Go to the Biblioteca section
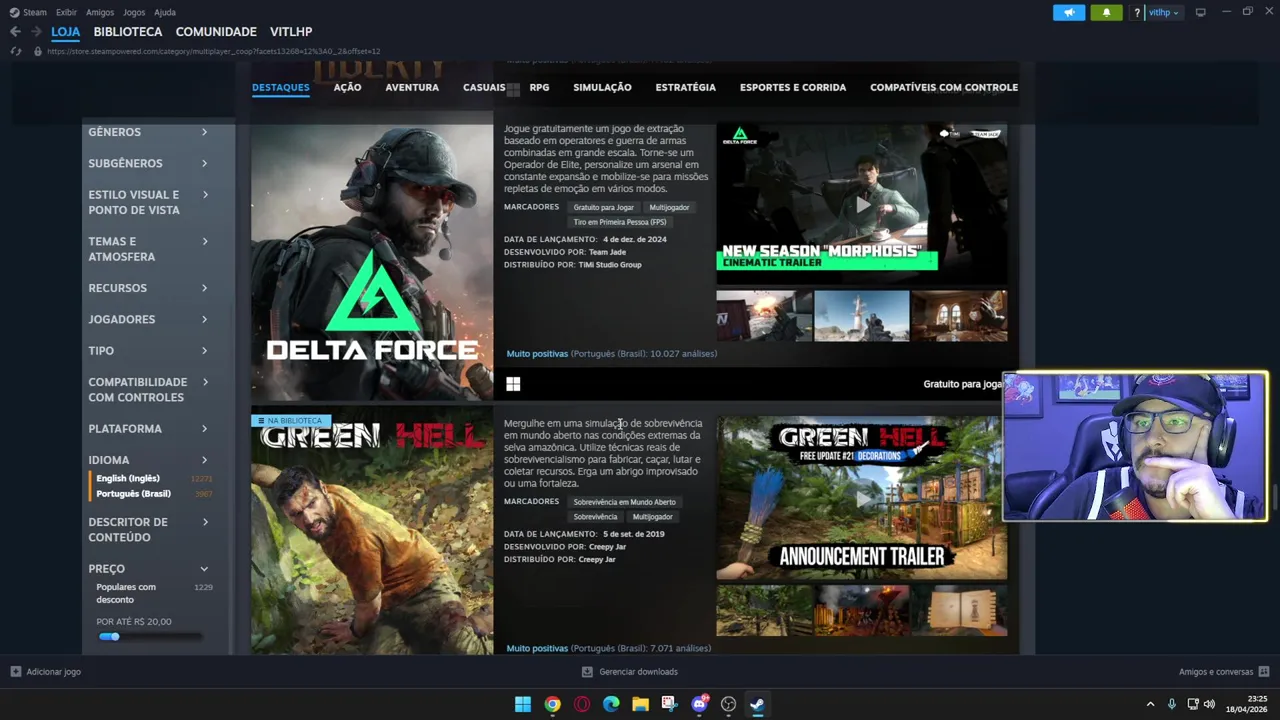 pyautogui.click(x=127, y=32)
